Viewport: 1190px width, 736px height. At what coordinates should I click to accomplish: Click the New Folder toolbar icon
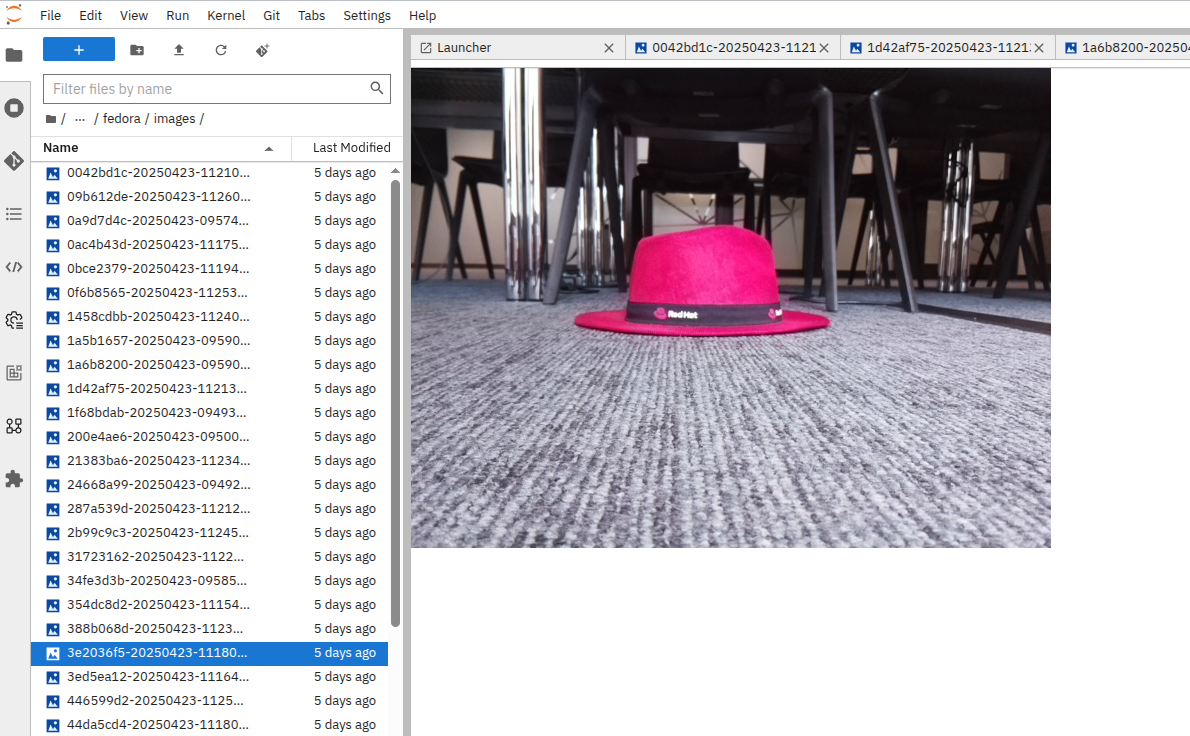137,50
